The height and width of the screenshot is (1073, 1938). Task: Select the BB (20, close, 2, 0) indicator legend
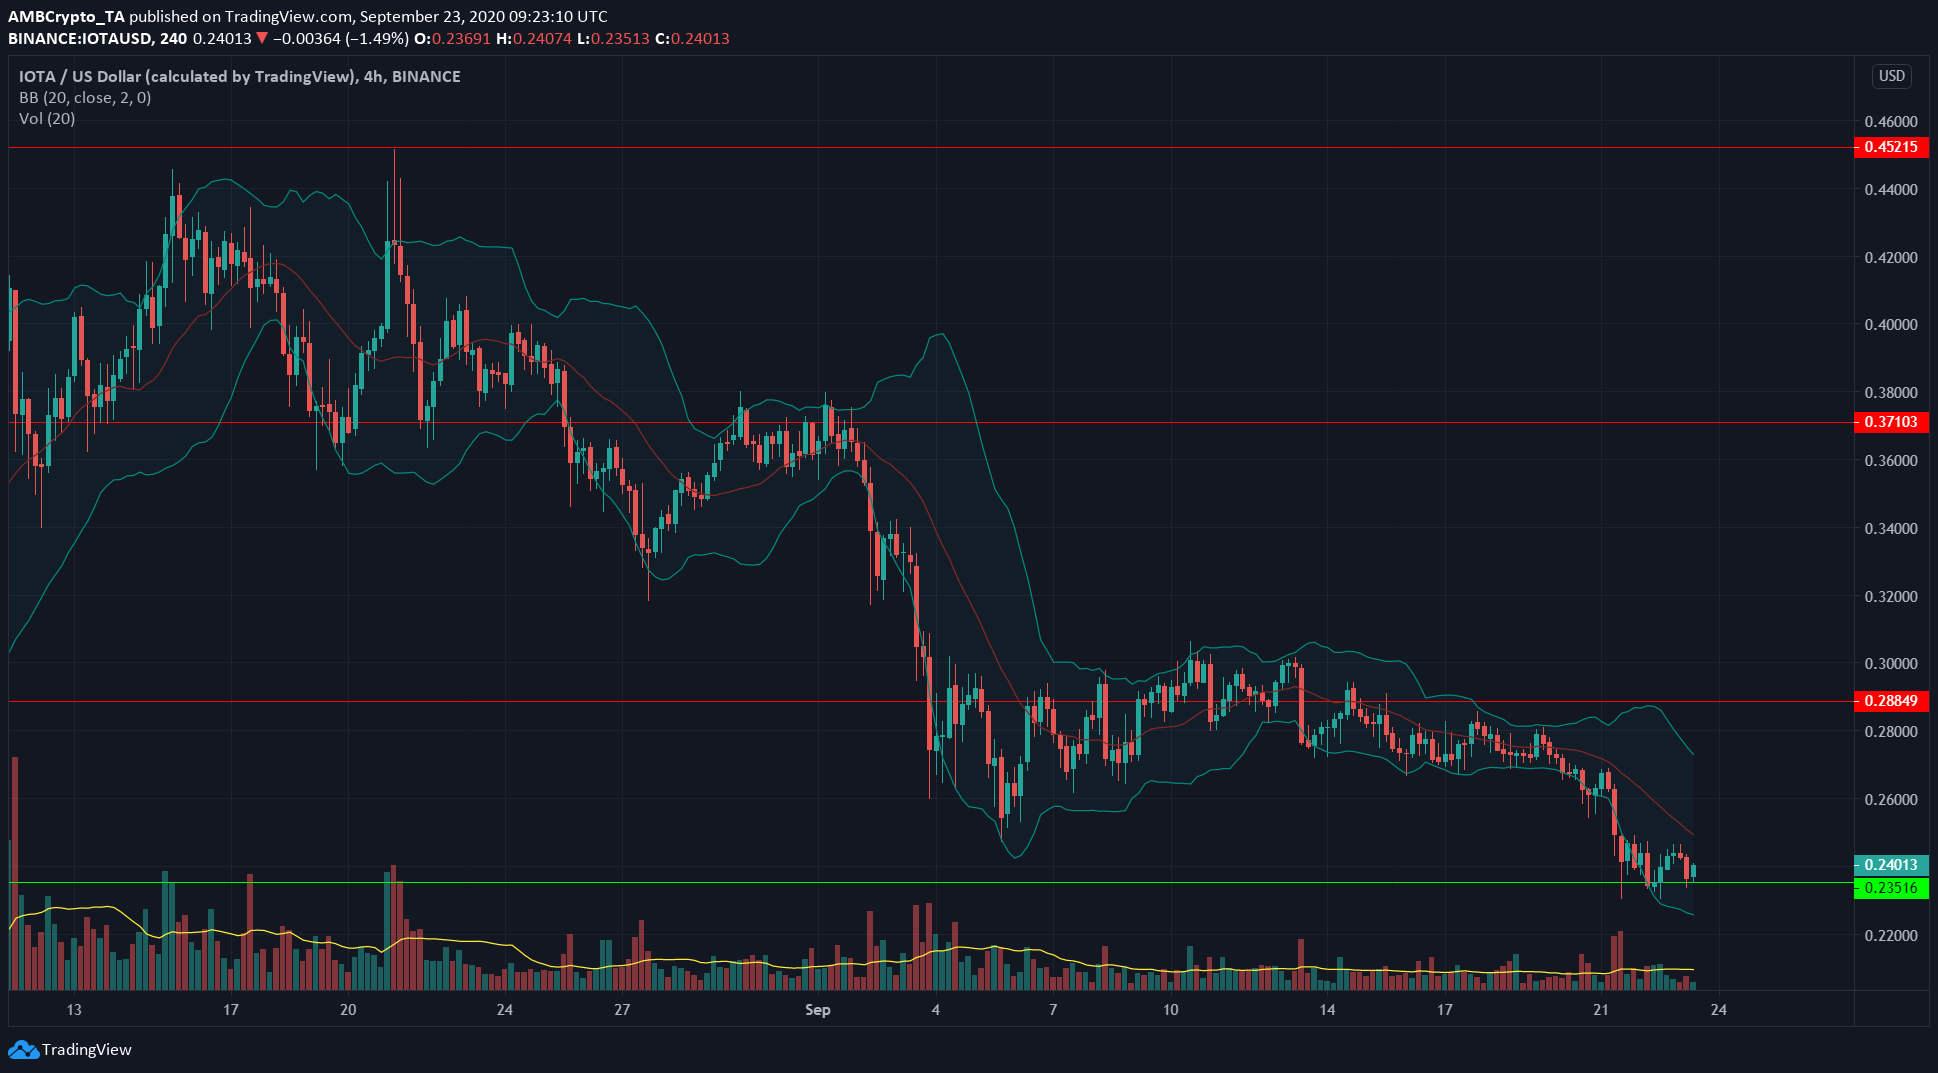pos(85,98)
